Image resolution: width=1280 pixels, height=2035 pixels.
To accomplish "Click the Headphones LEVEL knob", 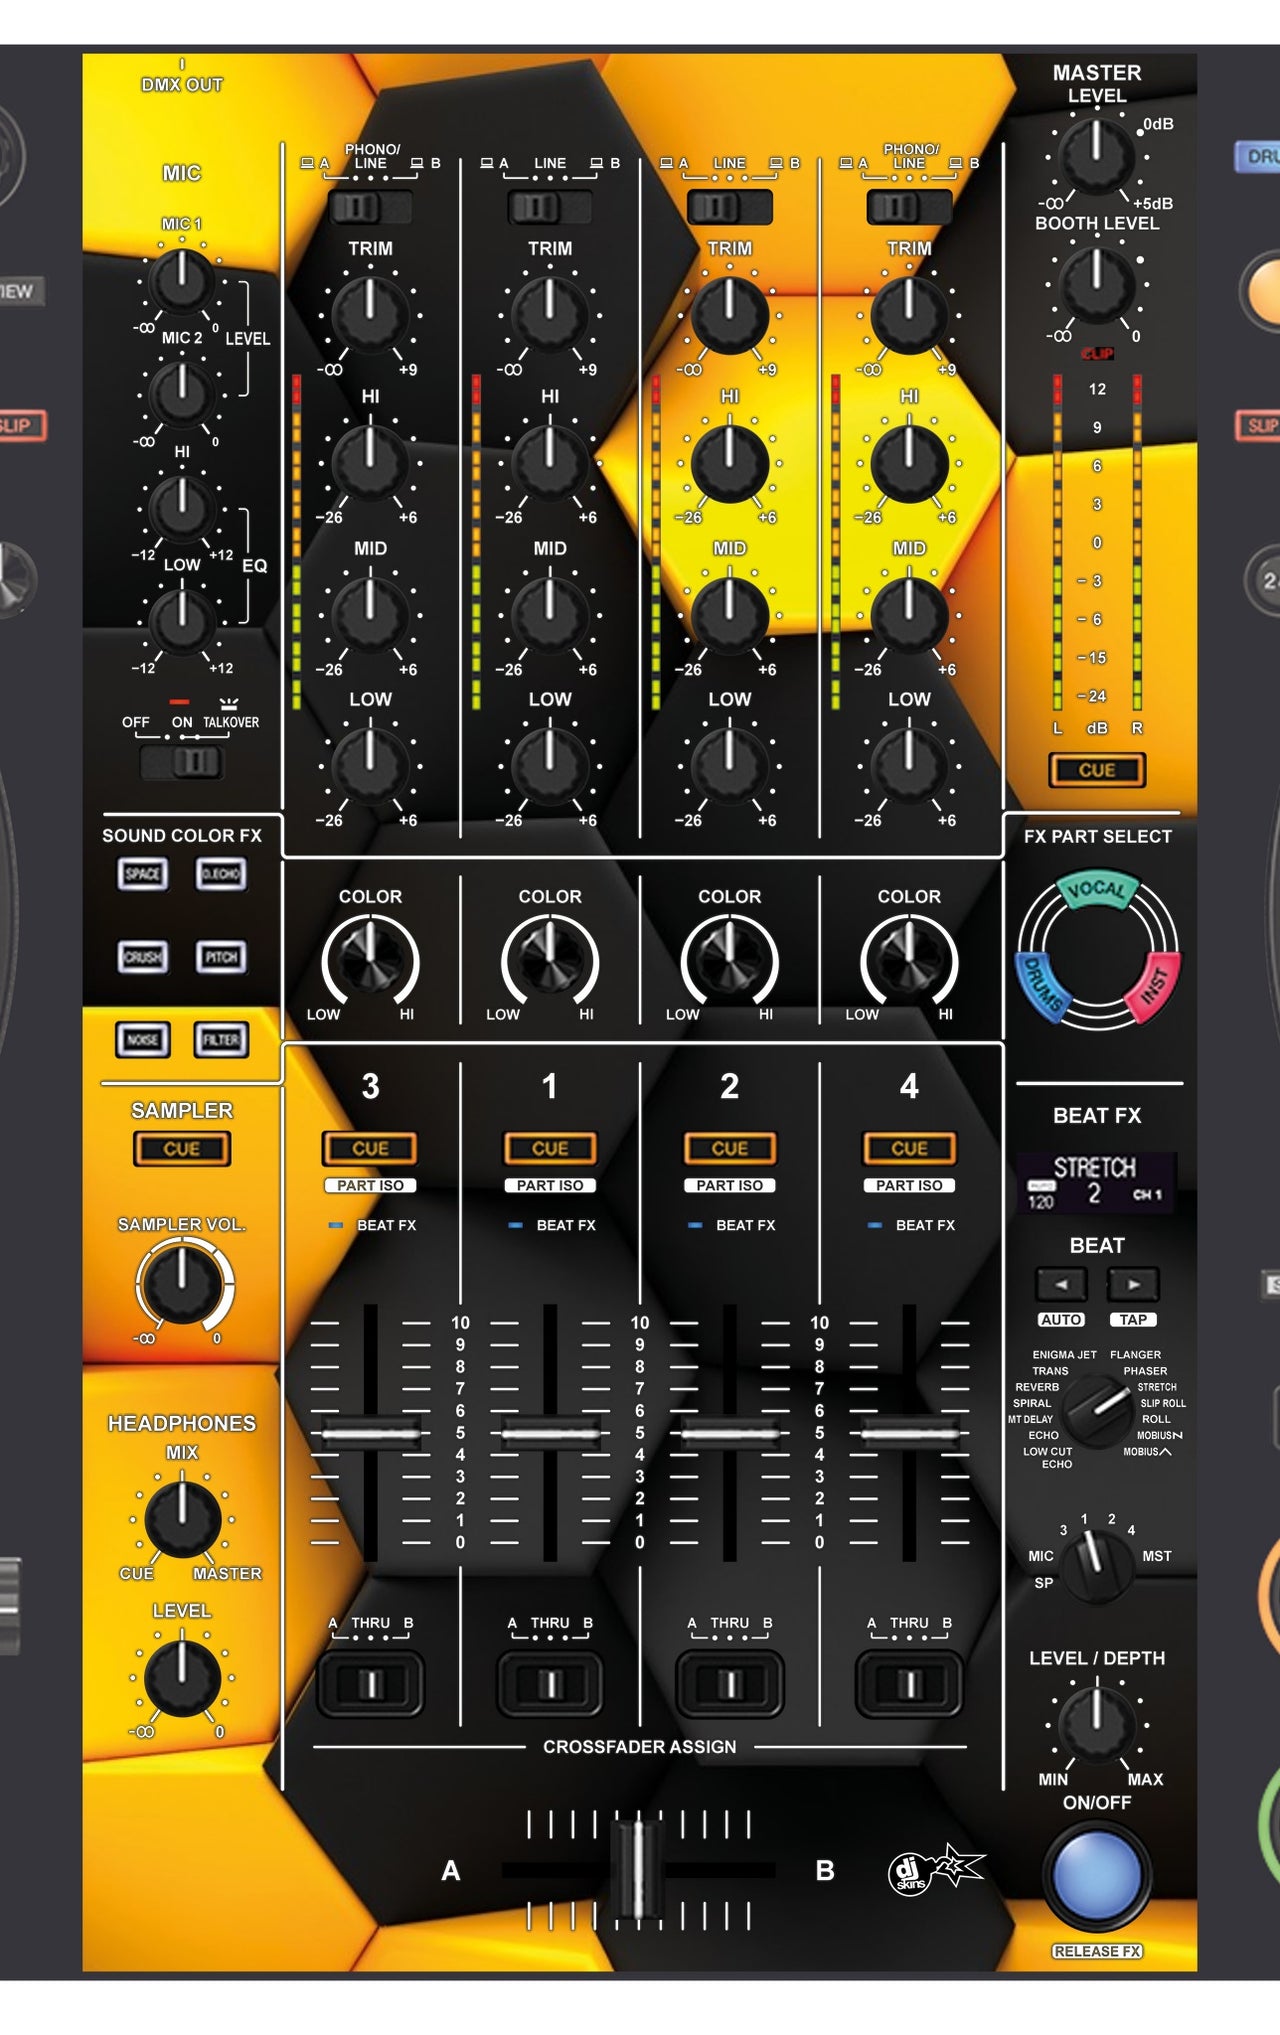I will tap(182, 1678).
